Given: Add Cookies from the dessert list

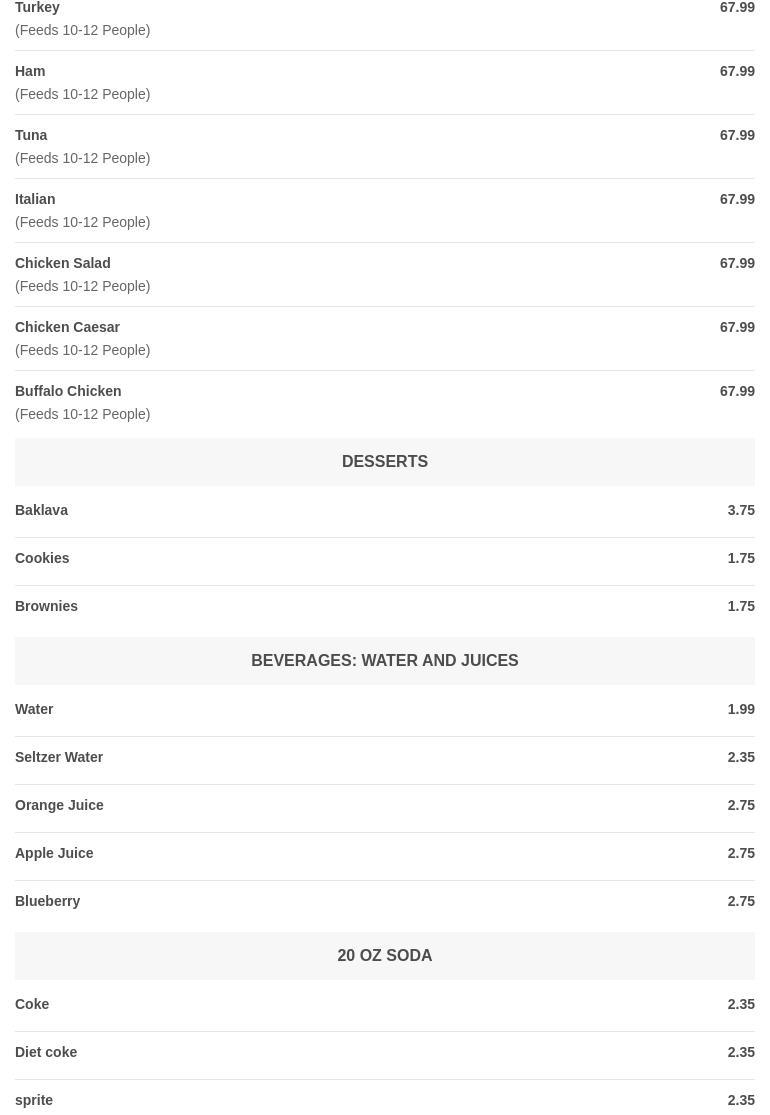Looking at the screenshot, I should [x=42, y=558].
